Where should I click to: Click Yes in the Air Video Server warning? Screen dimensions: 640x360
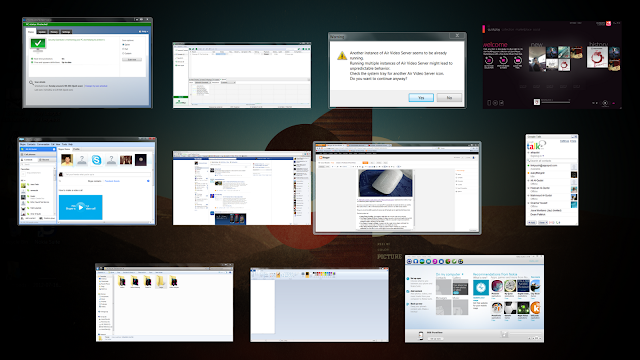pyautogui.click(x=421, y=98)
